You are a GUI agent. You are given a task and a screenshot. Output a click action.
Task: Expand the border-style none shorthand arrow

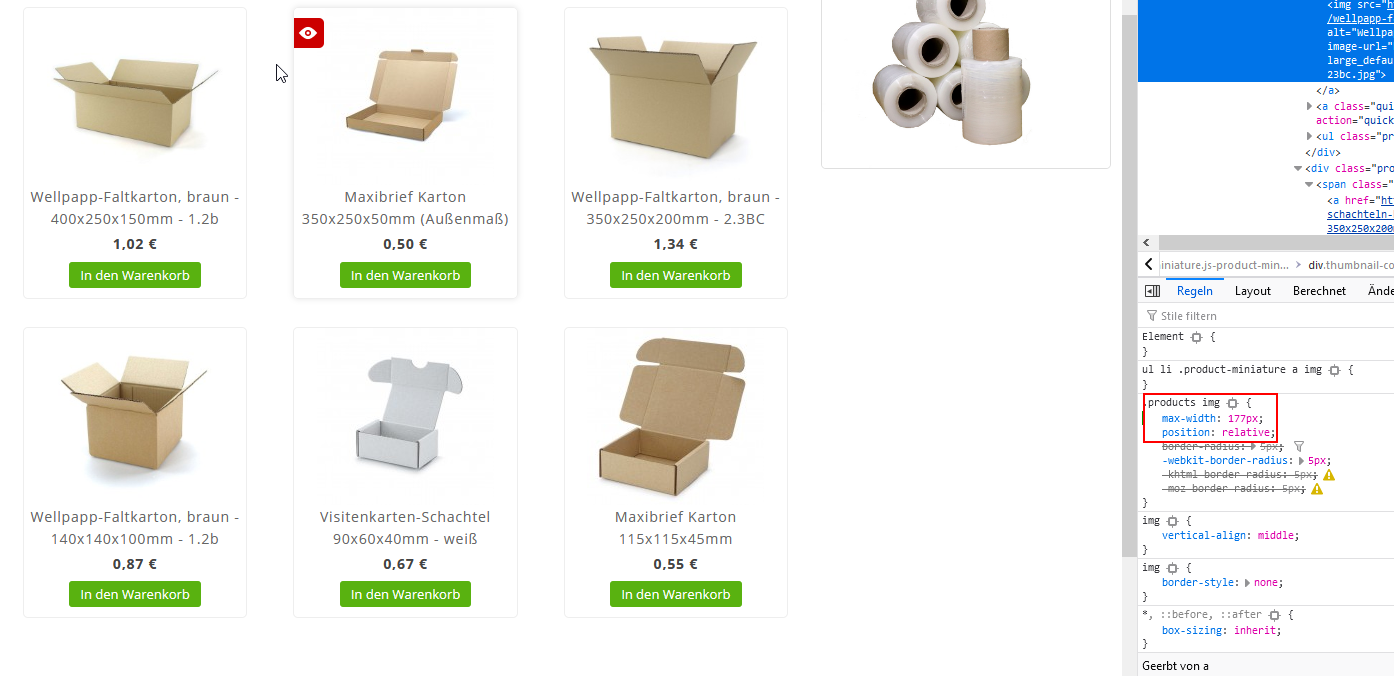pos(1247,582)
